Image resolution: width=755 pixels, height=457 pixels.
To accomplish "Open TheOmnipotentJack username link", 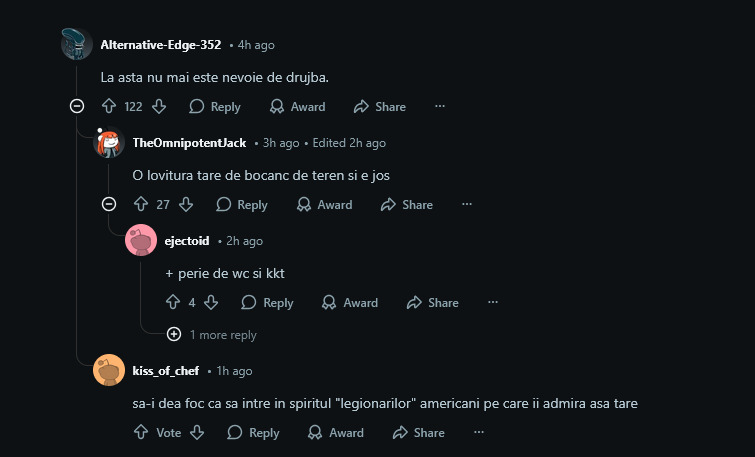I will [x=189, y=143].
